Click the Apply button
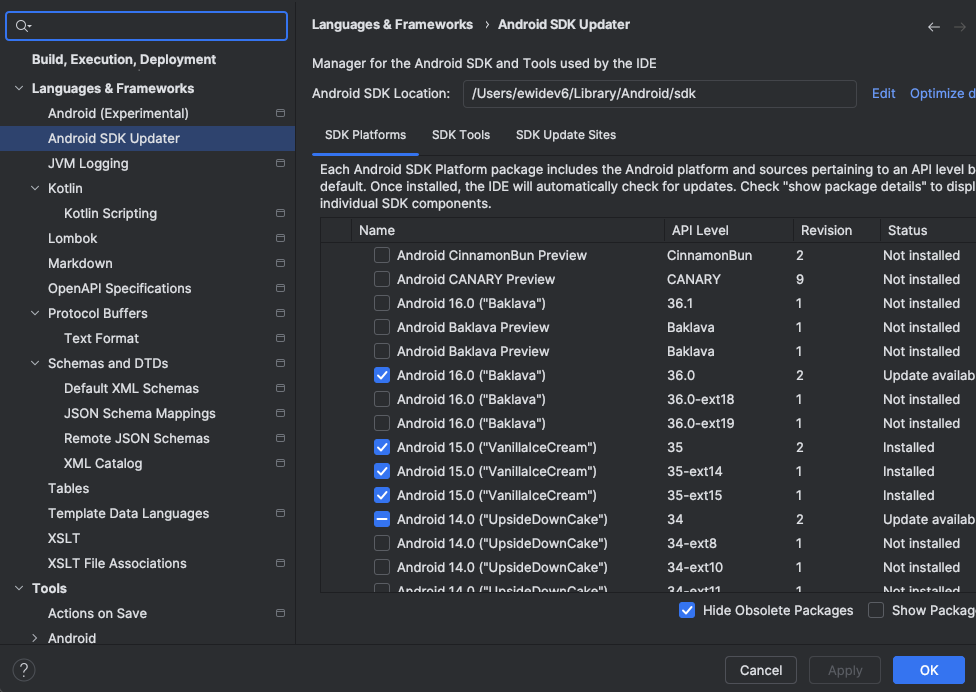Screen dimensions: 976x692 click(845, 670)
